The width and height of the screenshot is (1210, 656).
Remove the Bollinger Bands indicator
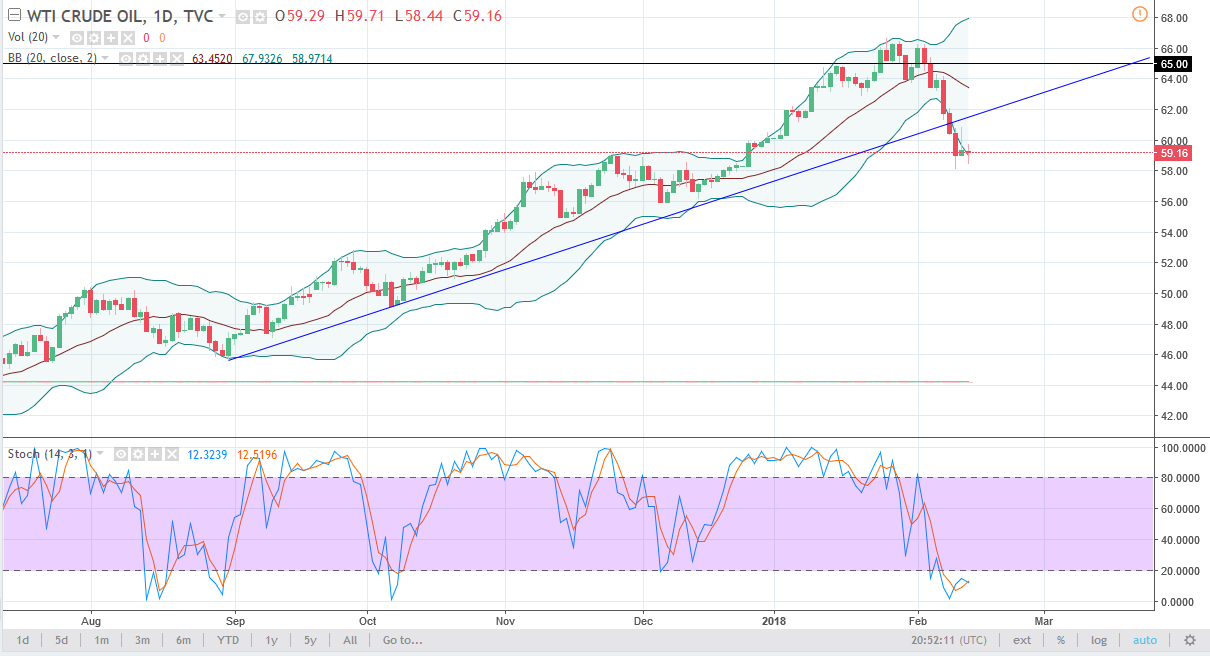tap(177, 59)
